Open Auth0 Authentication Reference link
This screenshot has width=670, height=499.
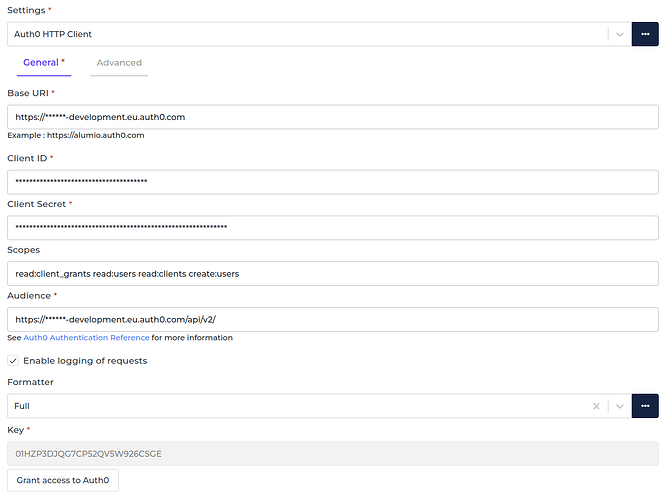[86, 338]
